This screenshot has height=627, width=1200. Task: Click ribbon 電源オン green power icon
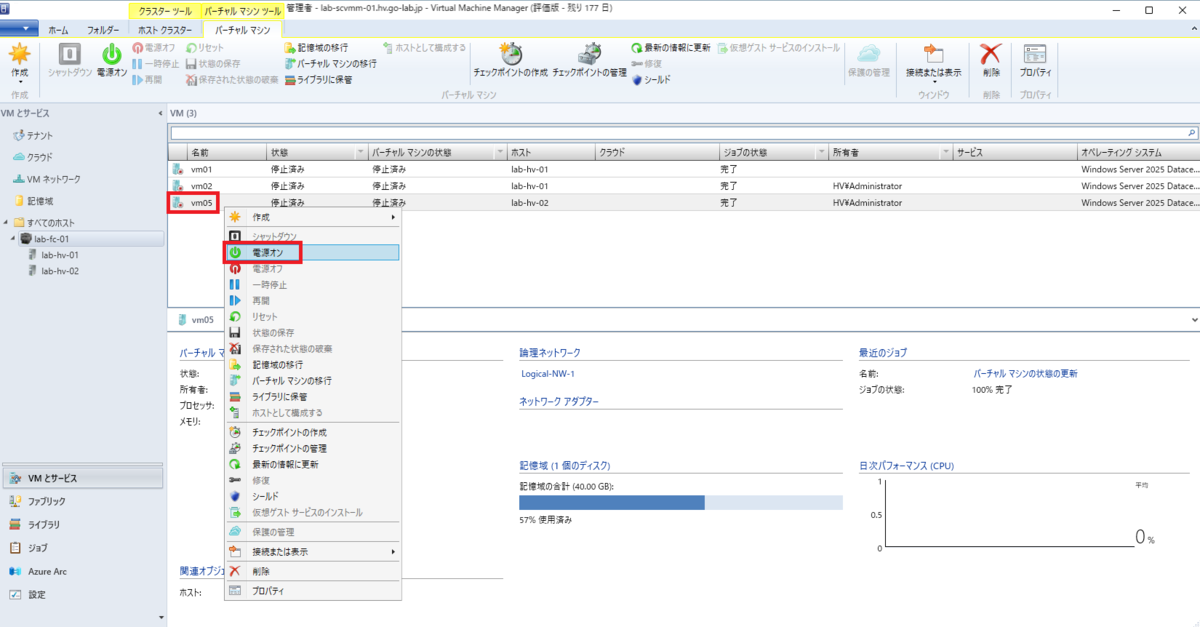coord(112,55)
